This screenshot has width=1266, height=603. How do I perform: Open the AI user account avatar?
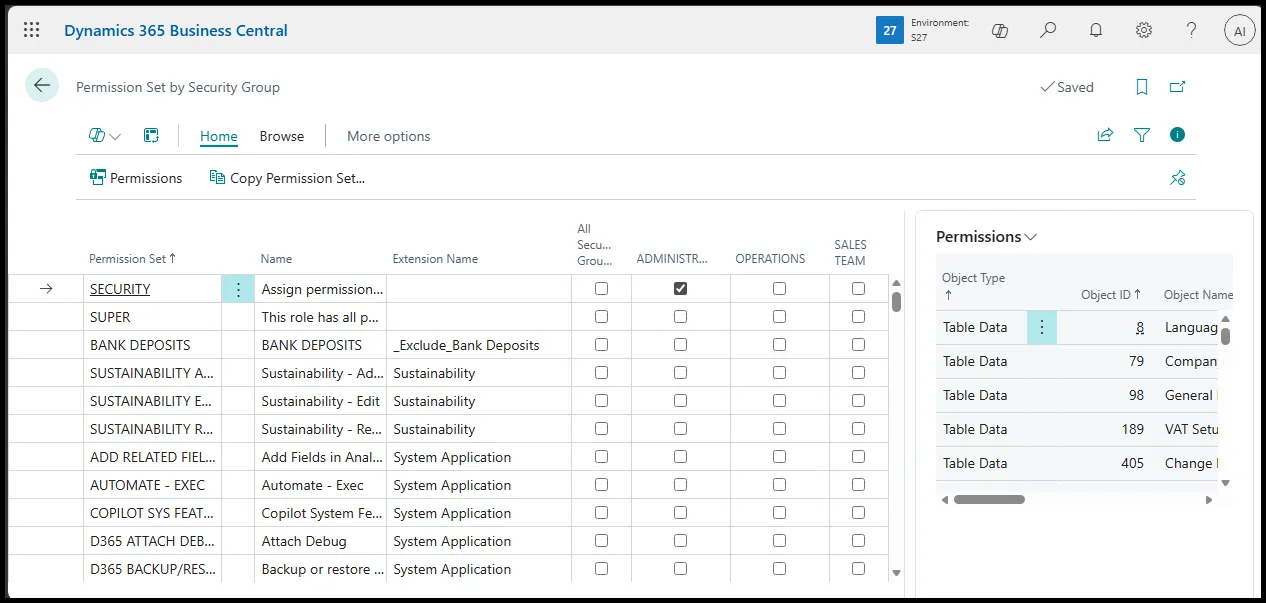point(1240,30)
